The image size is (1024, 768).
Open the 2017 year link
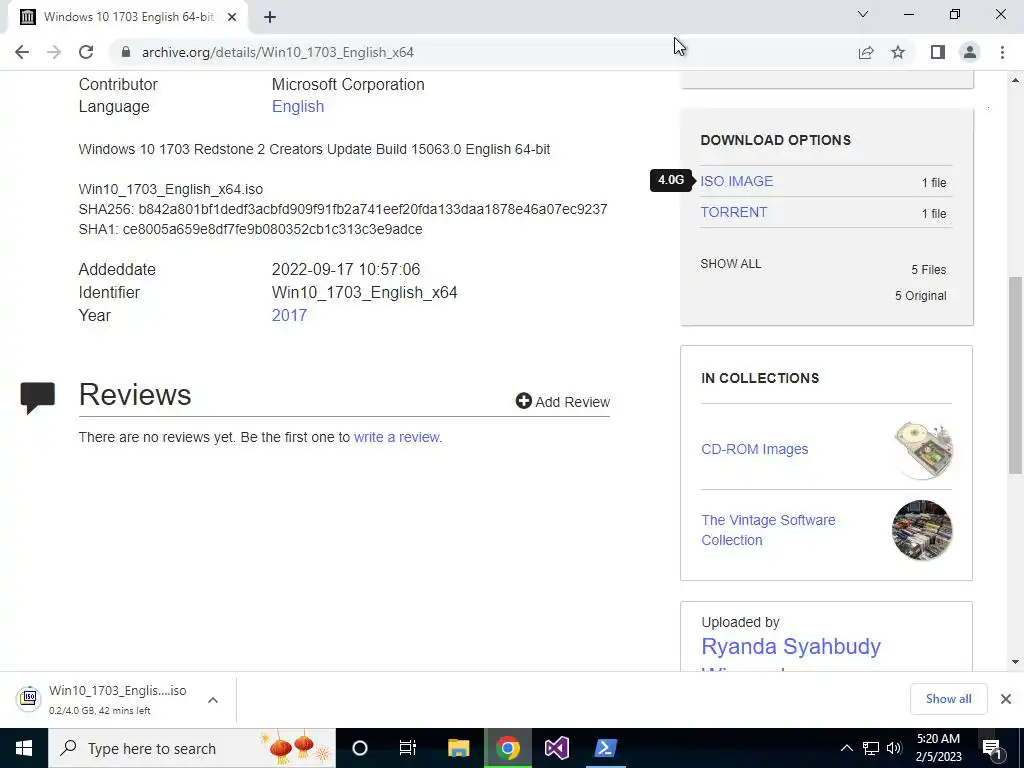(x=289, y=315)
